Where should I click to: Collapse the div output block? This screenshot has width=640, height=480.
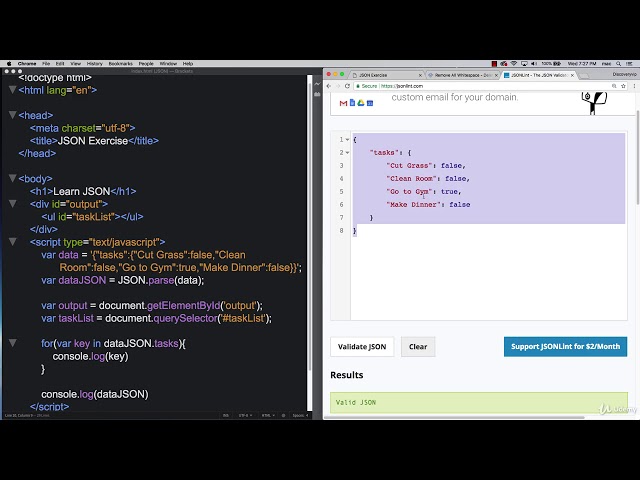13,204
